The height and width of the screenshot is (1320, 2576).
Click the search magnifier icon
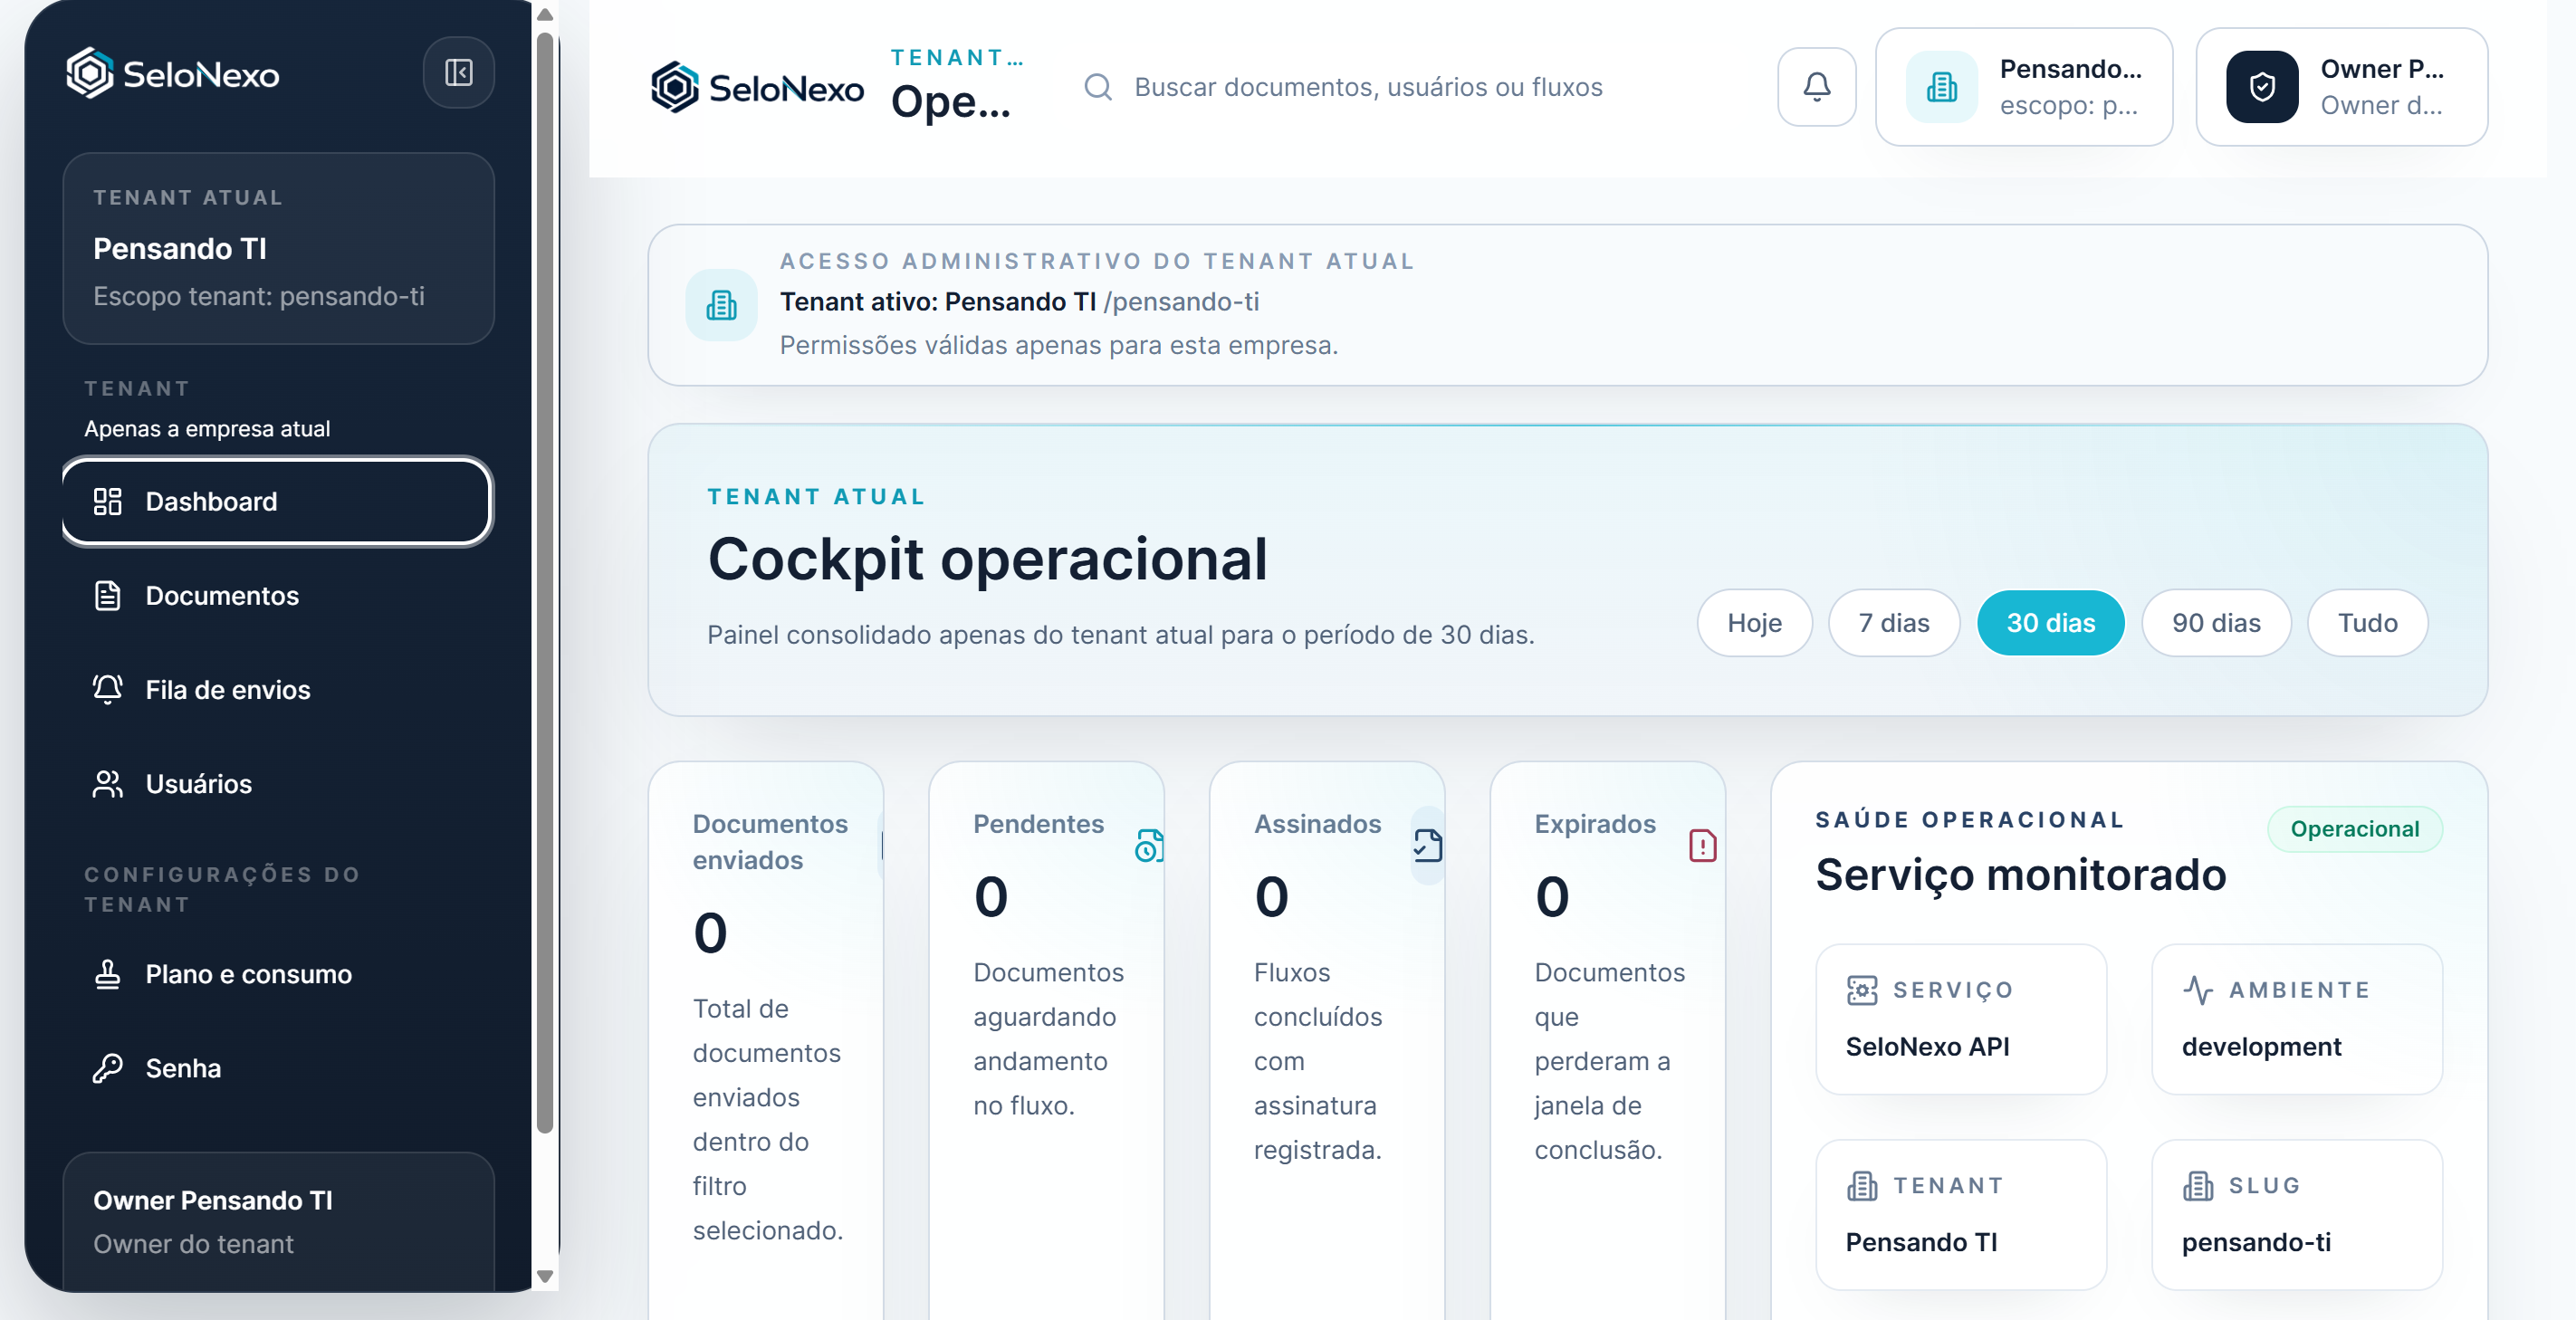[x=1098, y=87]
